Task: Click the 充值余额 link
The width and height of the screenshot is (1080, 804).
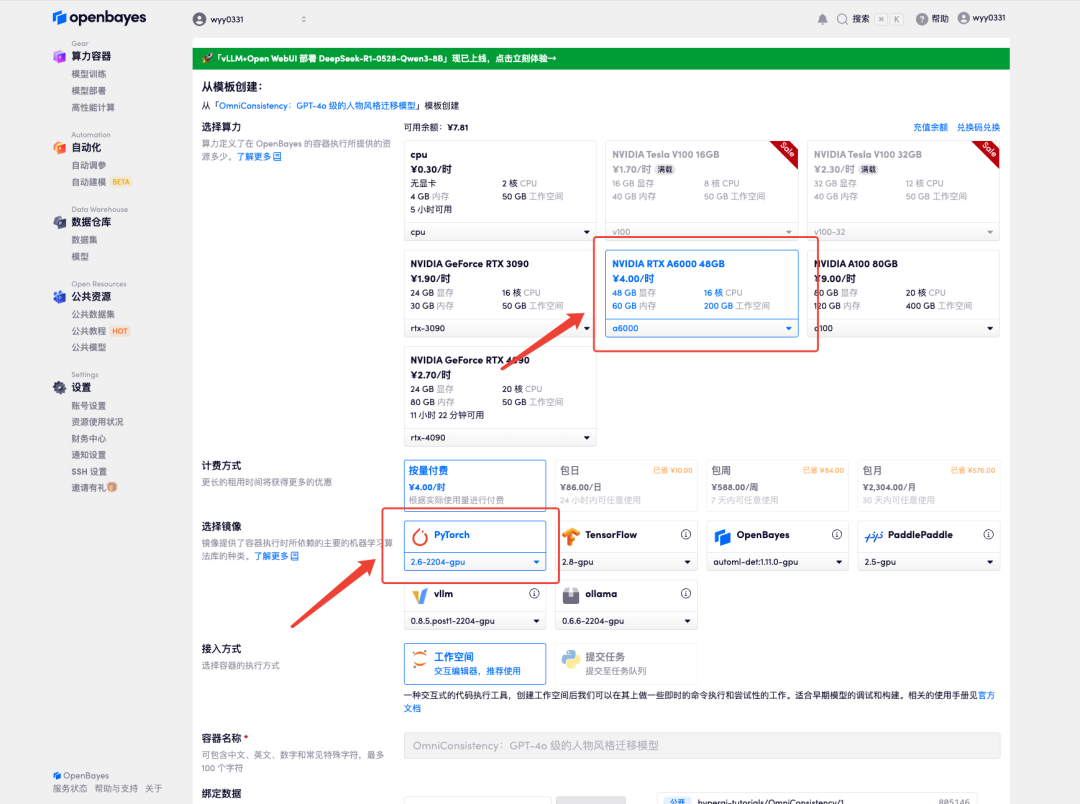Action: (931, 127)
